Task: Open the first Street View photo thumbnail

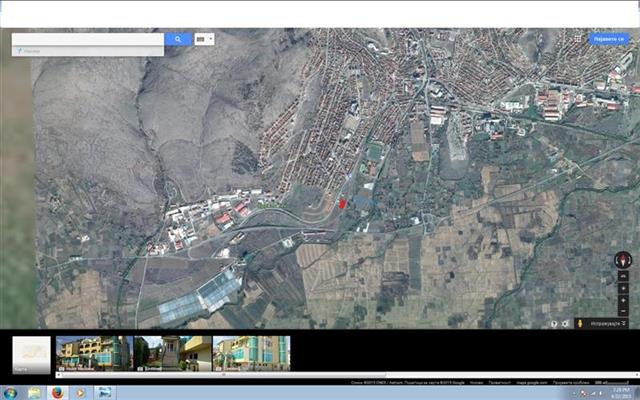Action: click(93, 353)
